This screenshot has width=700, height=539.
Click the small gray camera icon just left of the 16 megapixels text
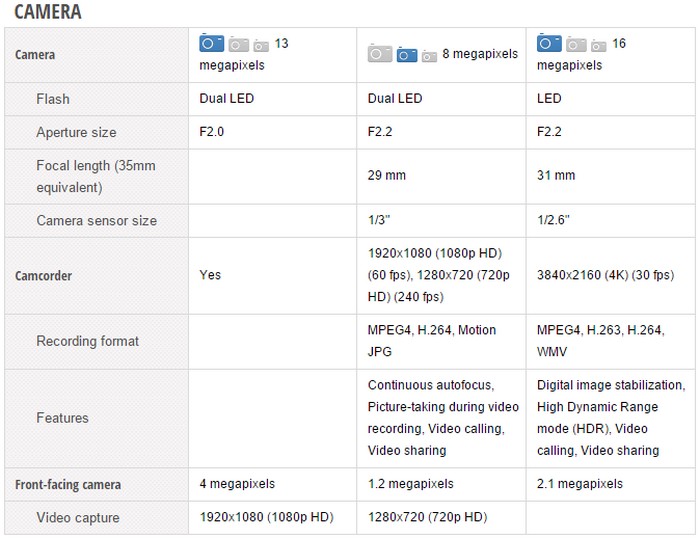click(x=599, y=45)
